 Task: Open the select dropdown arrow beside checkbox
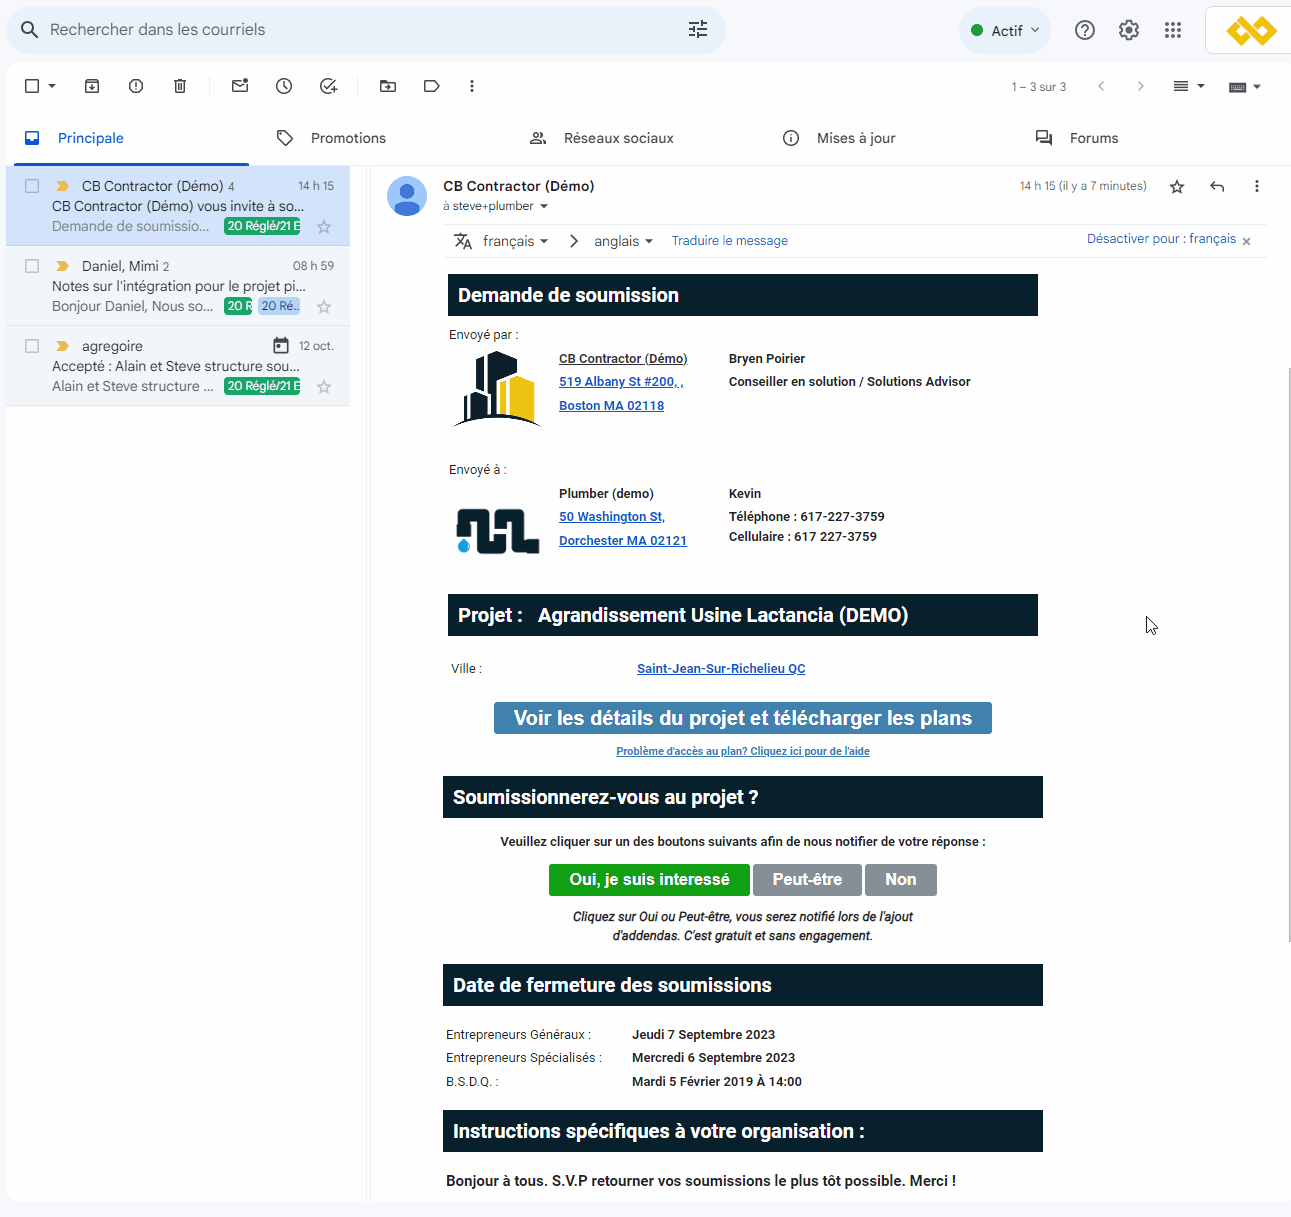pyautogui.click(x=52, y=86)
